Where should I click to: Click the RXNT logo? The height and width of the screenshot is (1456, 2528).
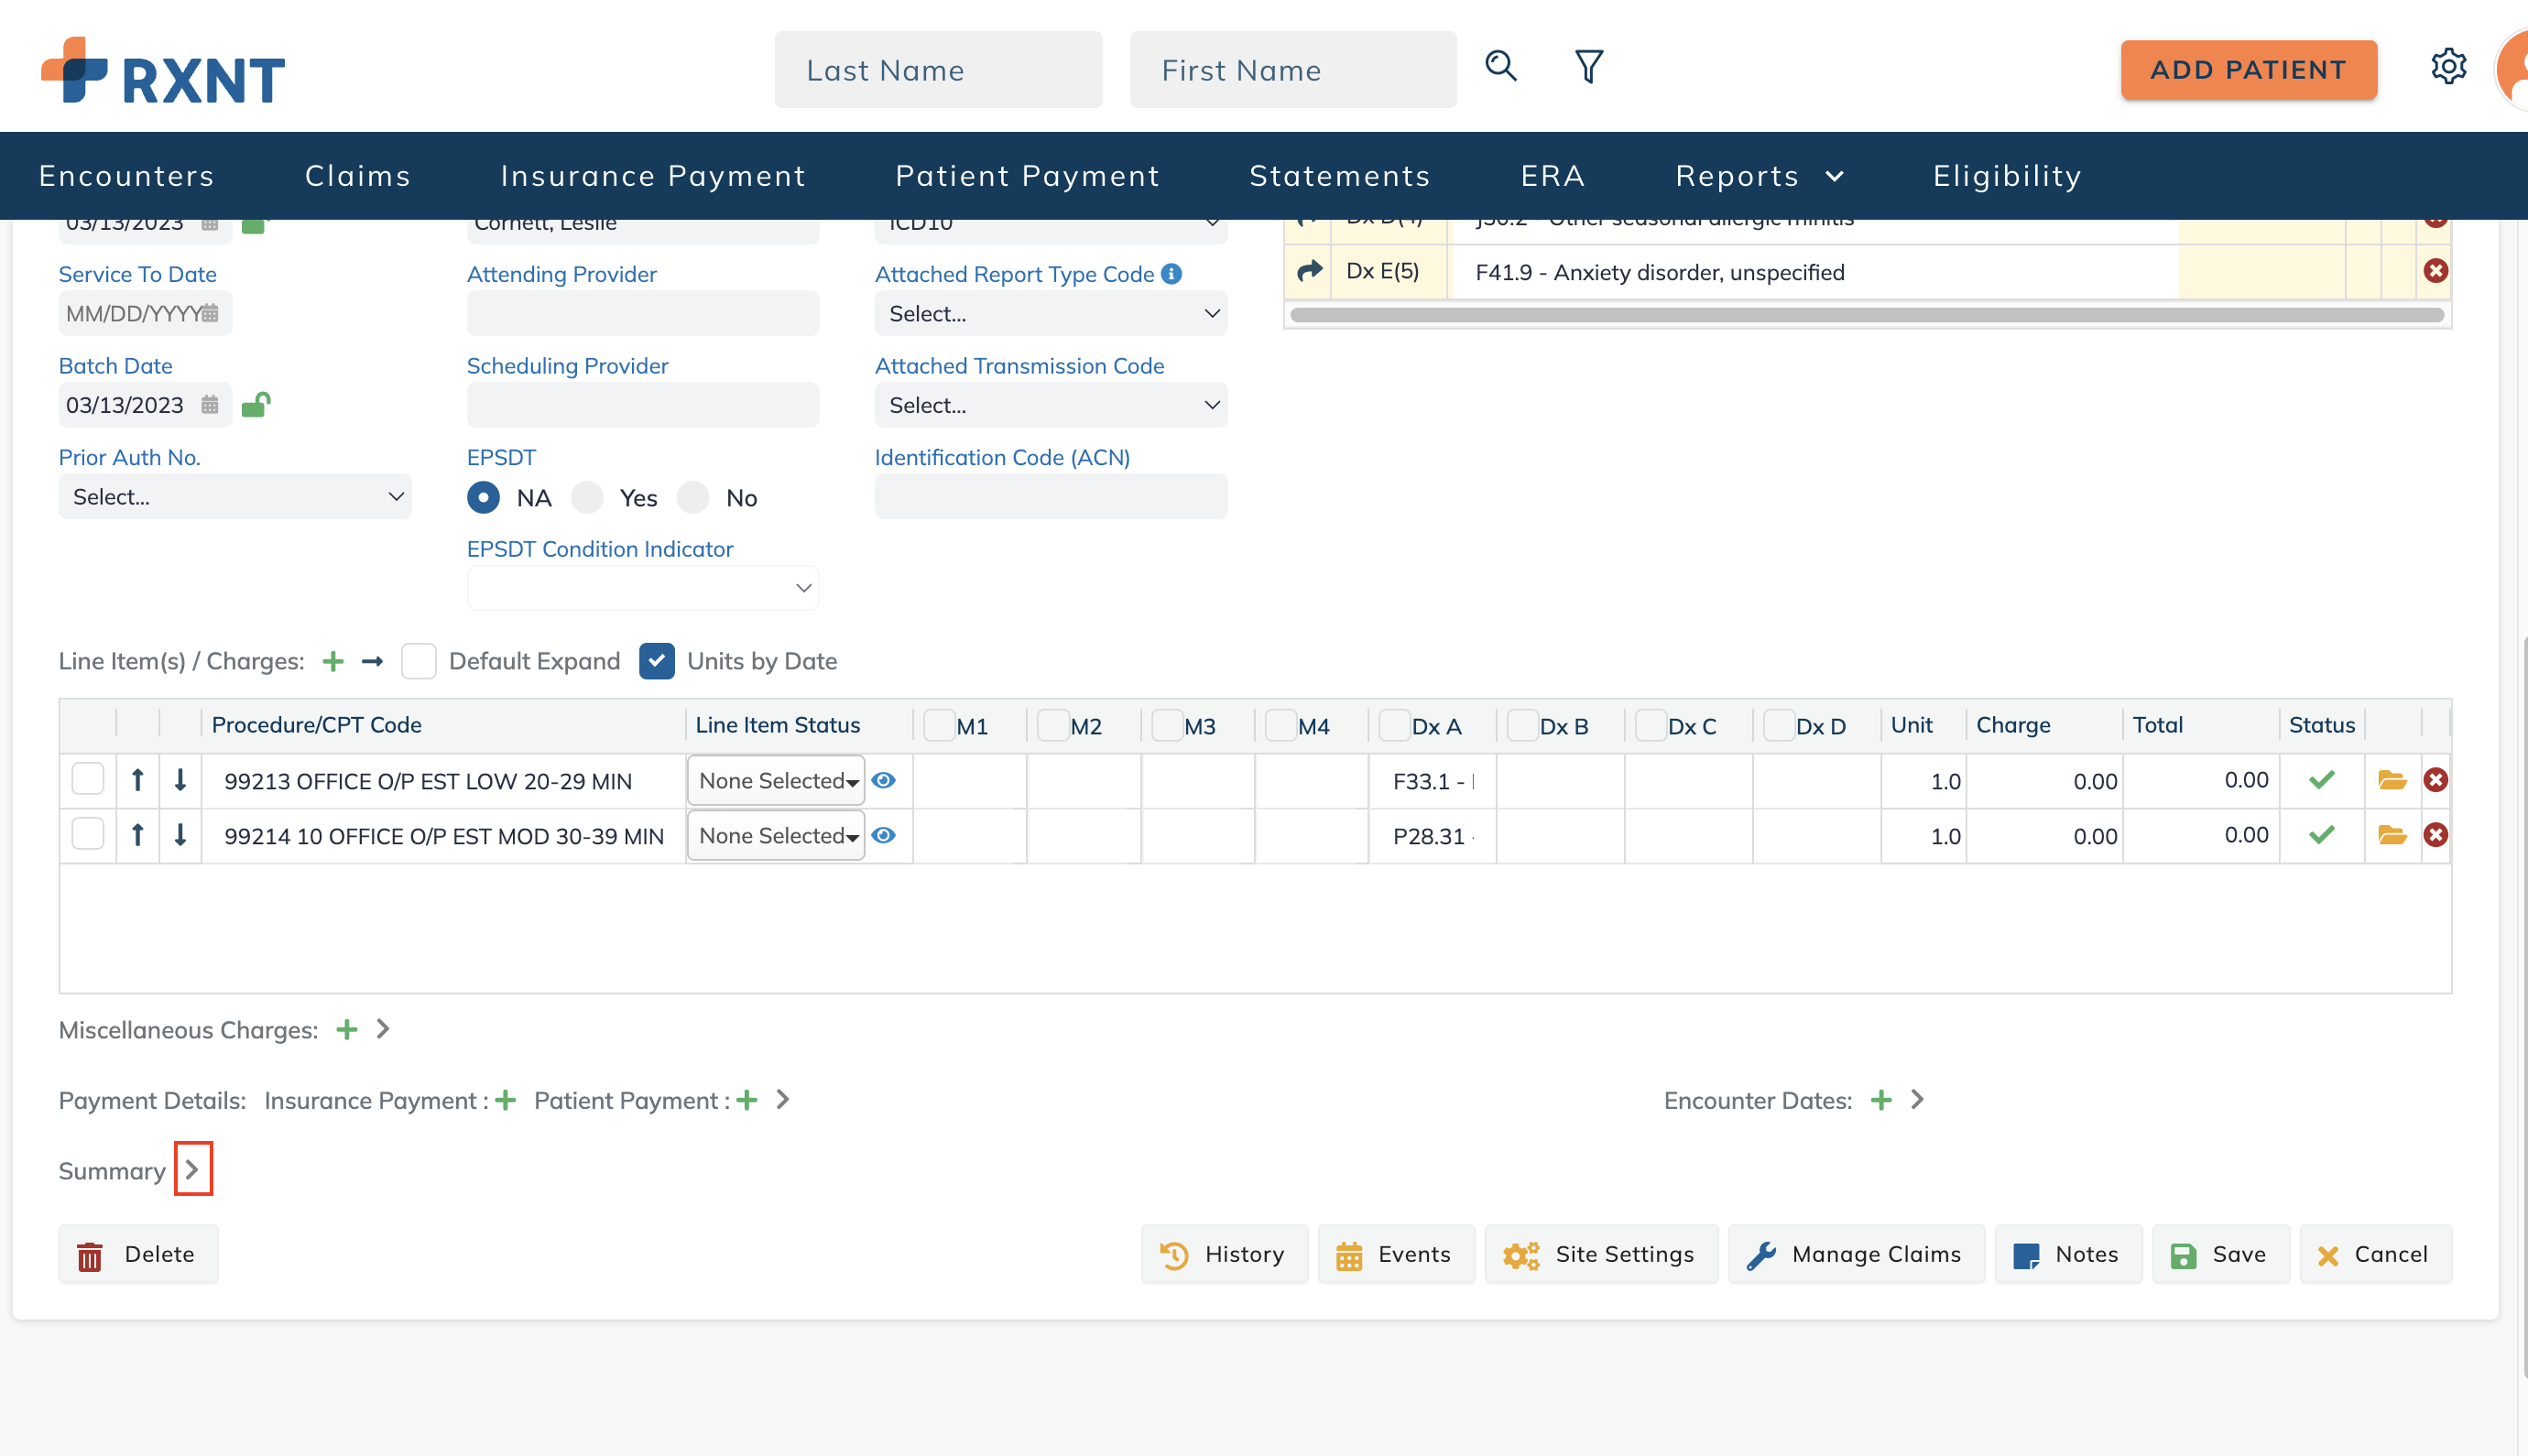click(x=163, y=72)
